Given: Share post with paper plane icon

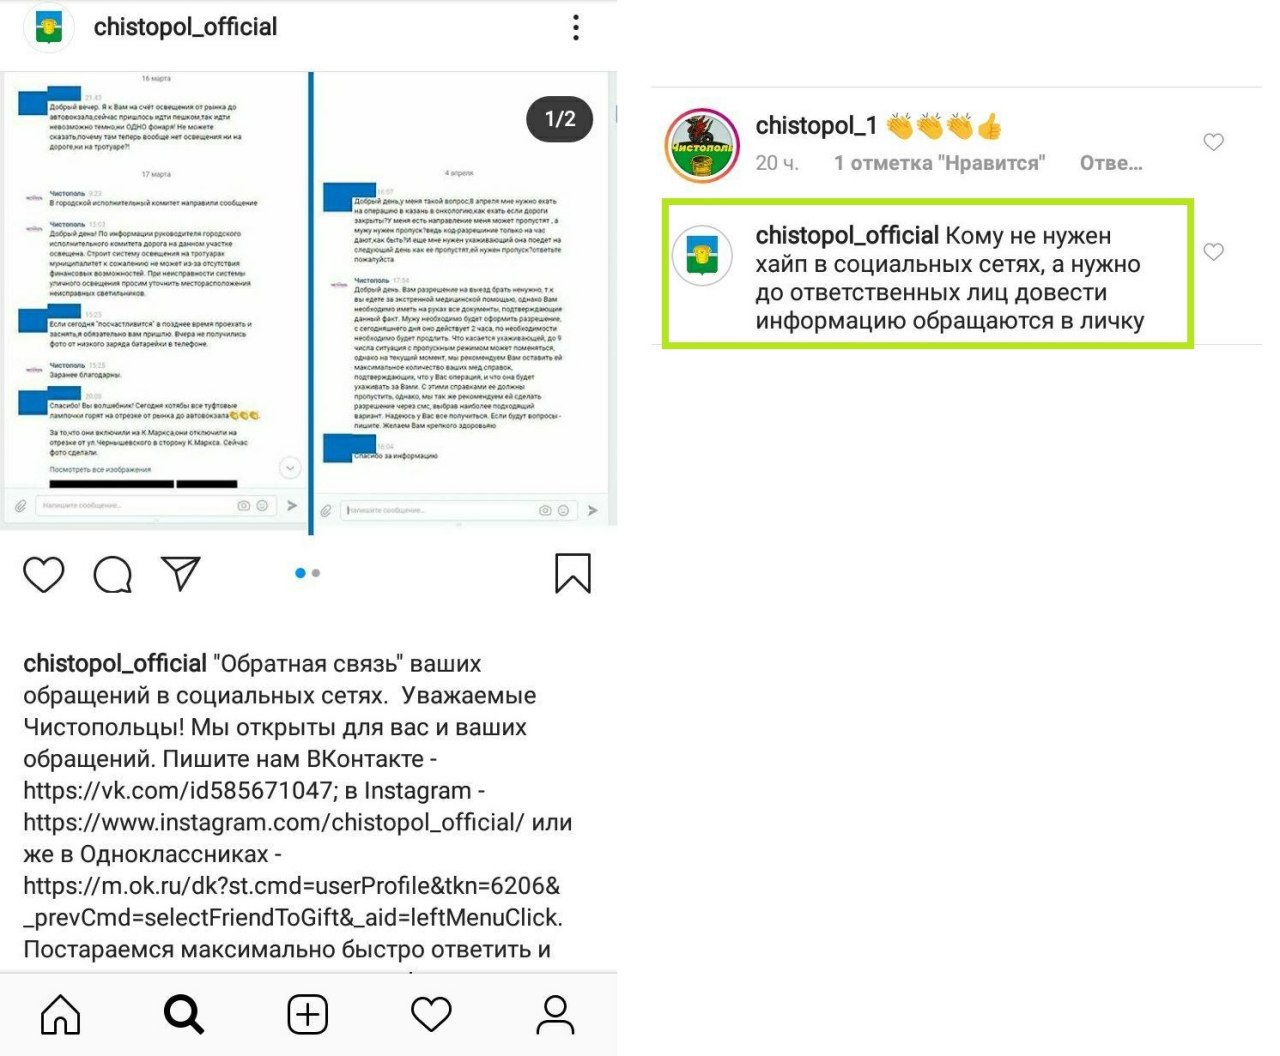Looking at the screenshot, I should pos(181,574).
